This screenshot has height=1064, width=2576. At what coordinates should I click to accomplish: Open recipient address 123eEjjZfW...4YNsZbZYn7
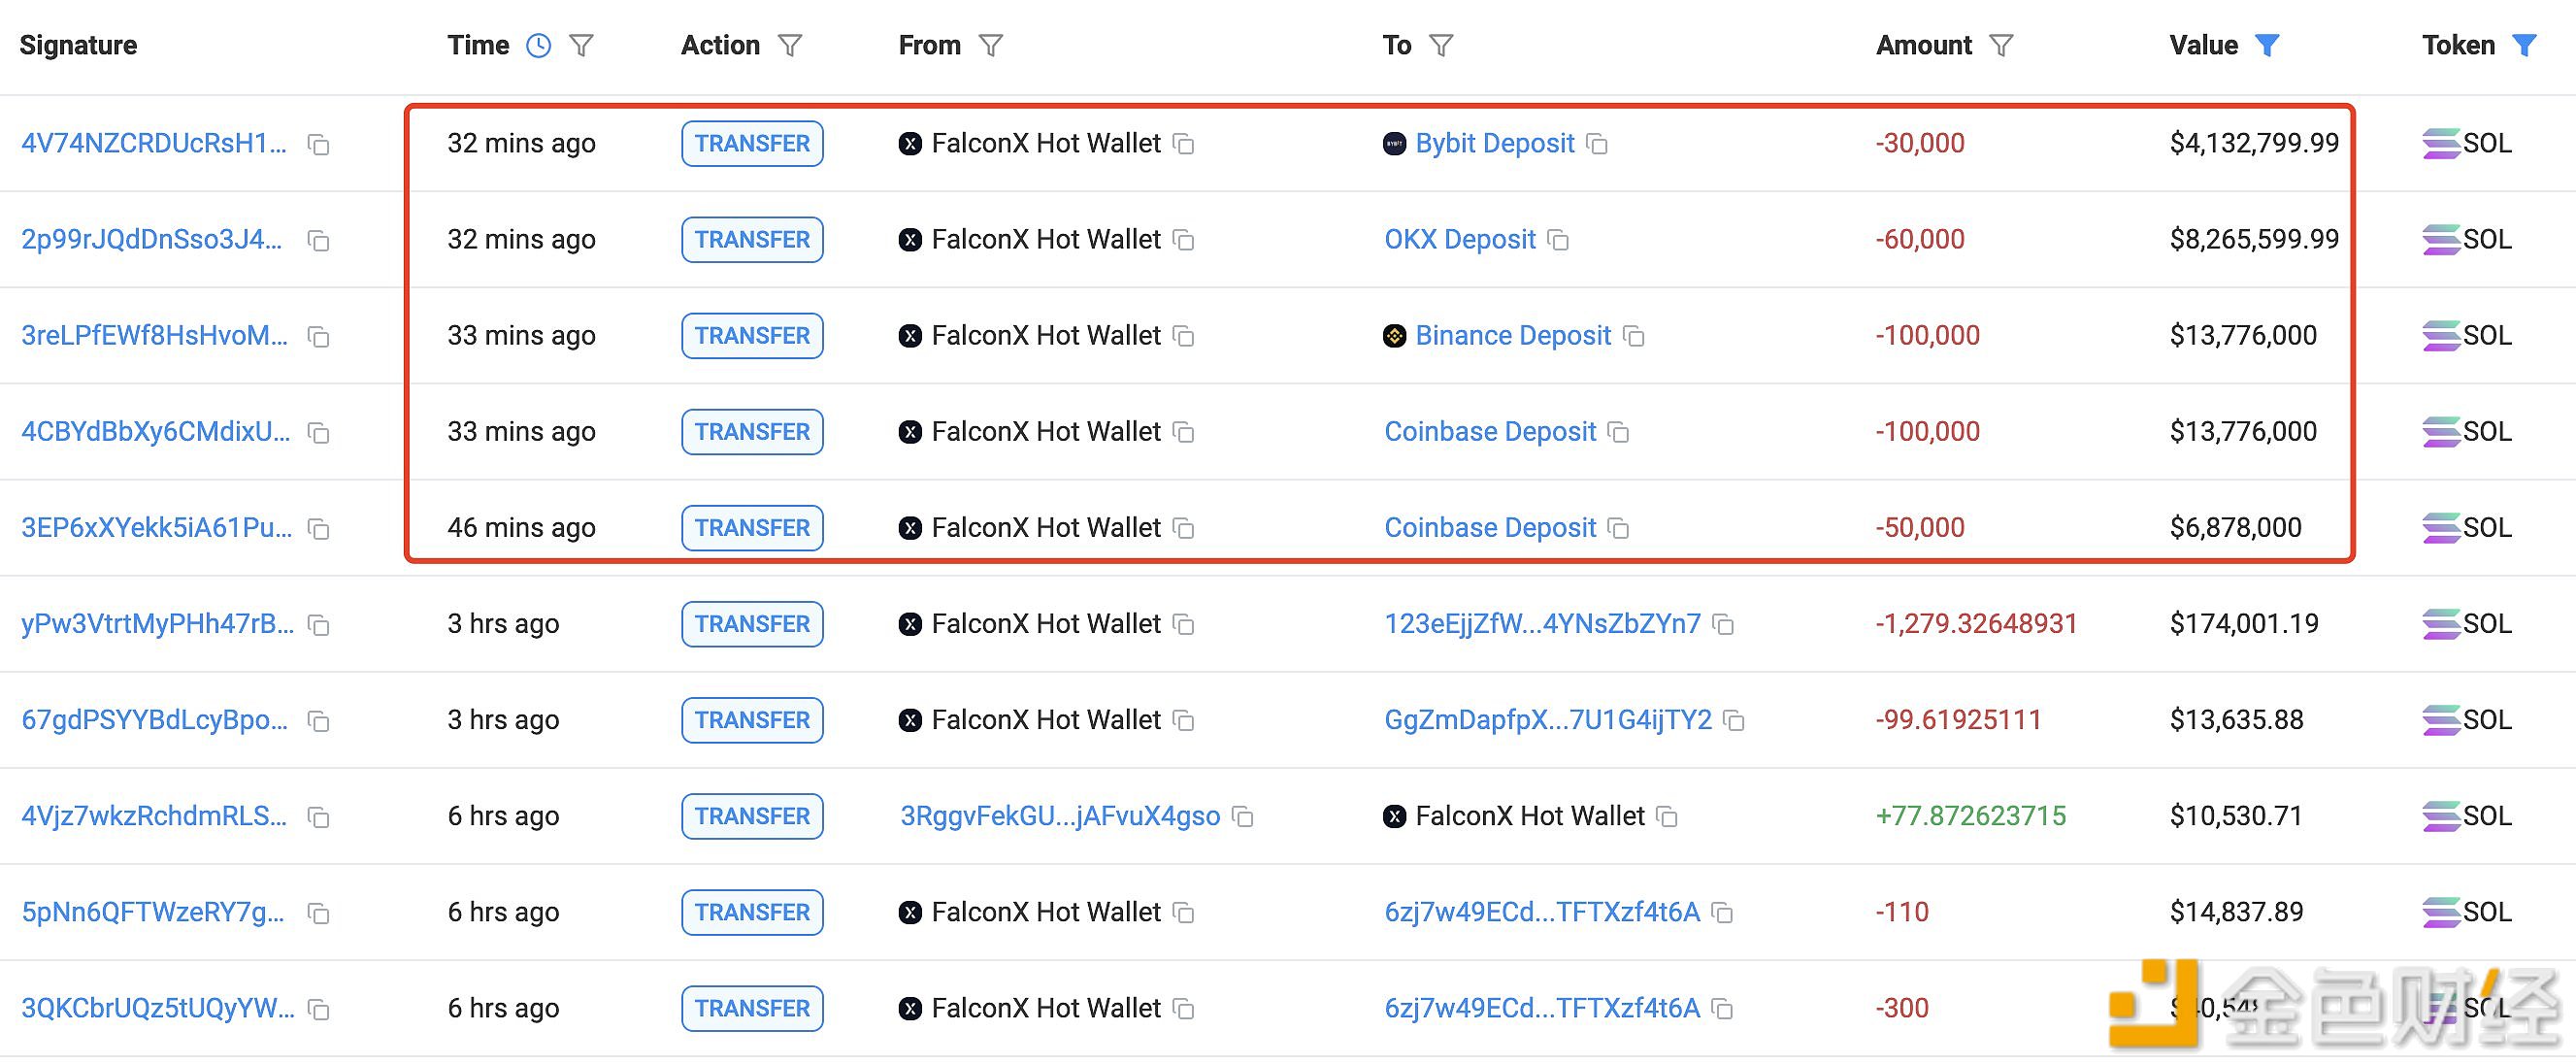(1542, 625)
